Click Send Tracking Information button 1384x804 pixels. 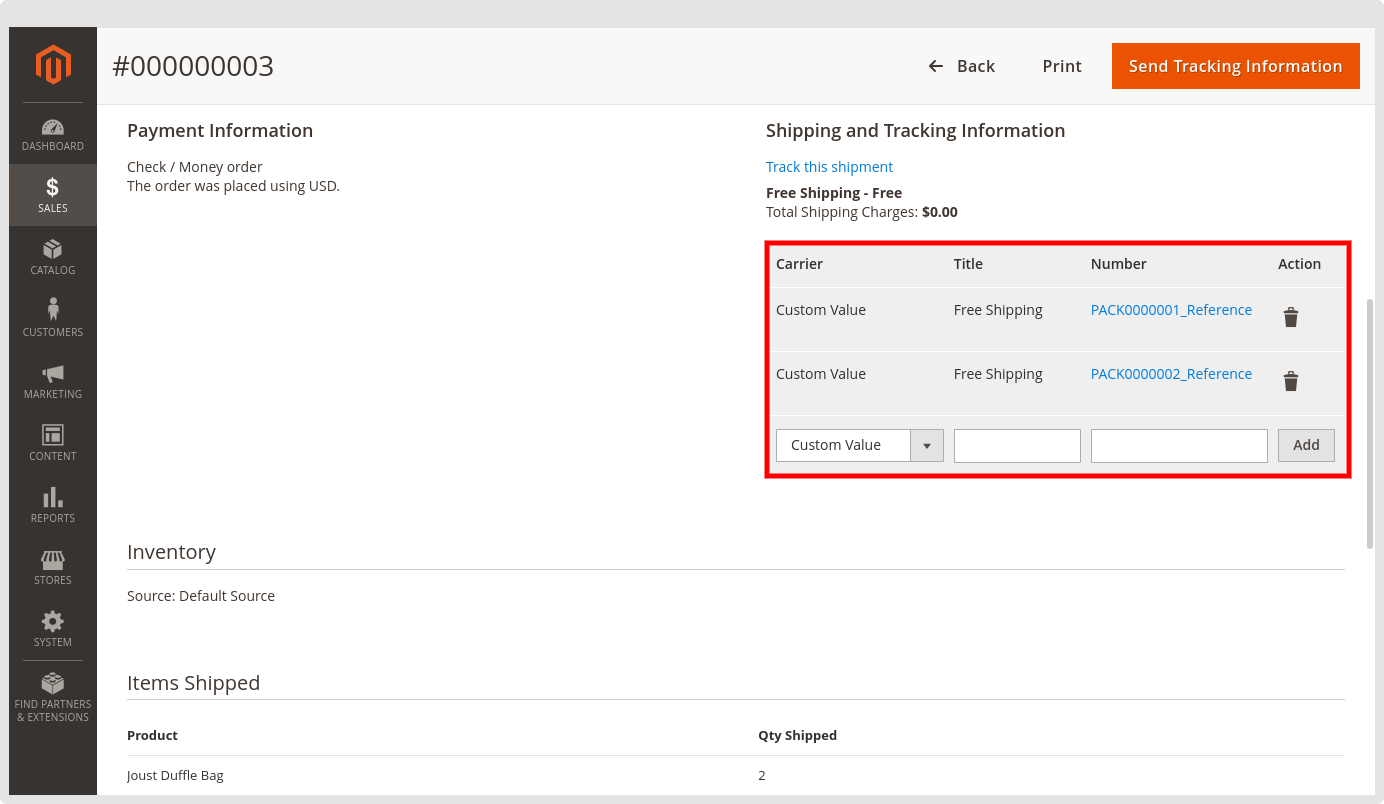[x=1235, y=66]
